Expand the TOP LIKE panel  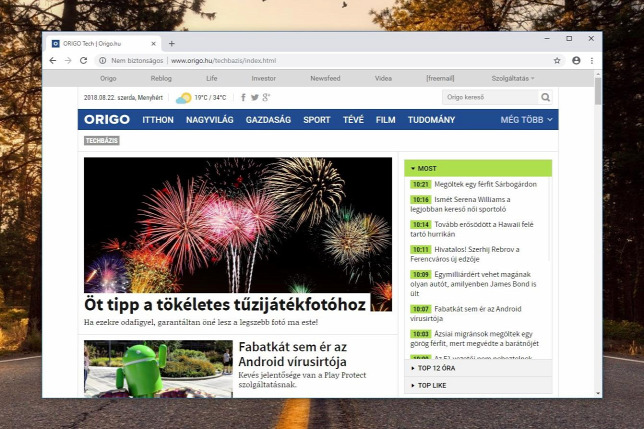(478, 385)
